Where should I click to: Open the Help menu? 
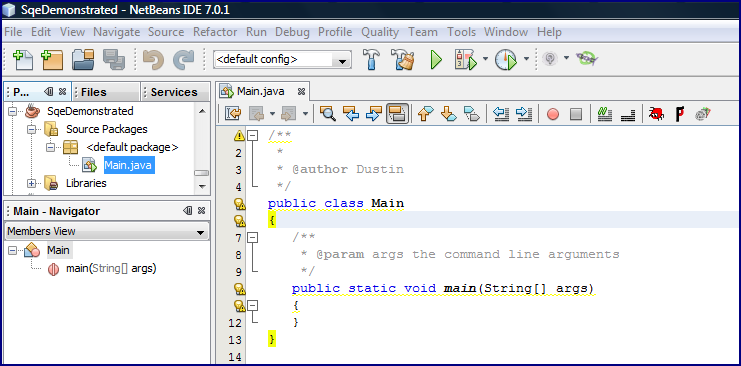pos(549,32)
